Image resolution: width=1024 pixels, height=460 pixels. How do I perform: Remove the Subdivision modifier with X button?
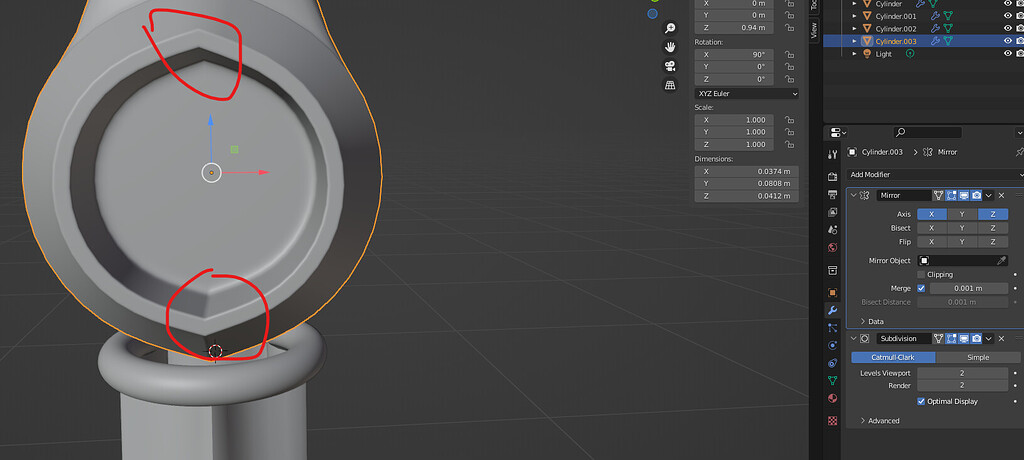(x=1001, y=338)
